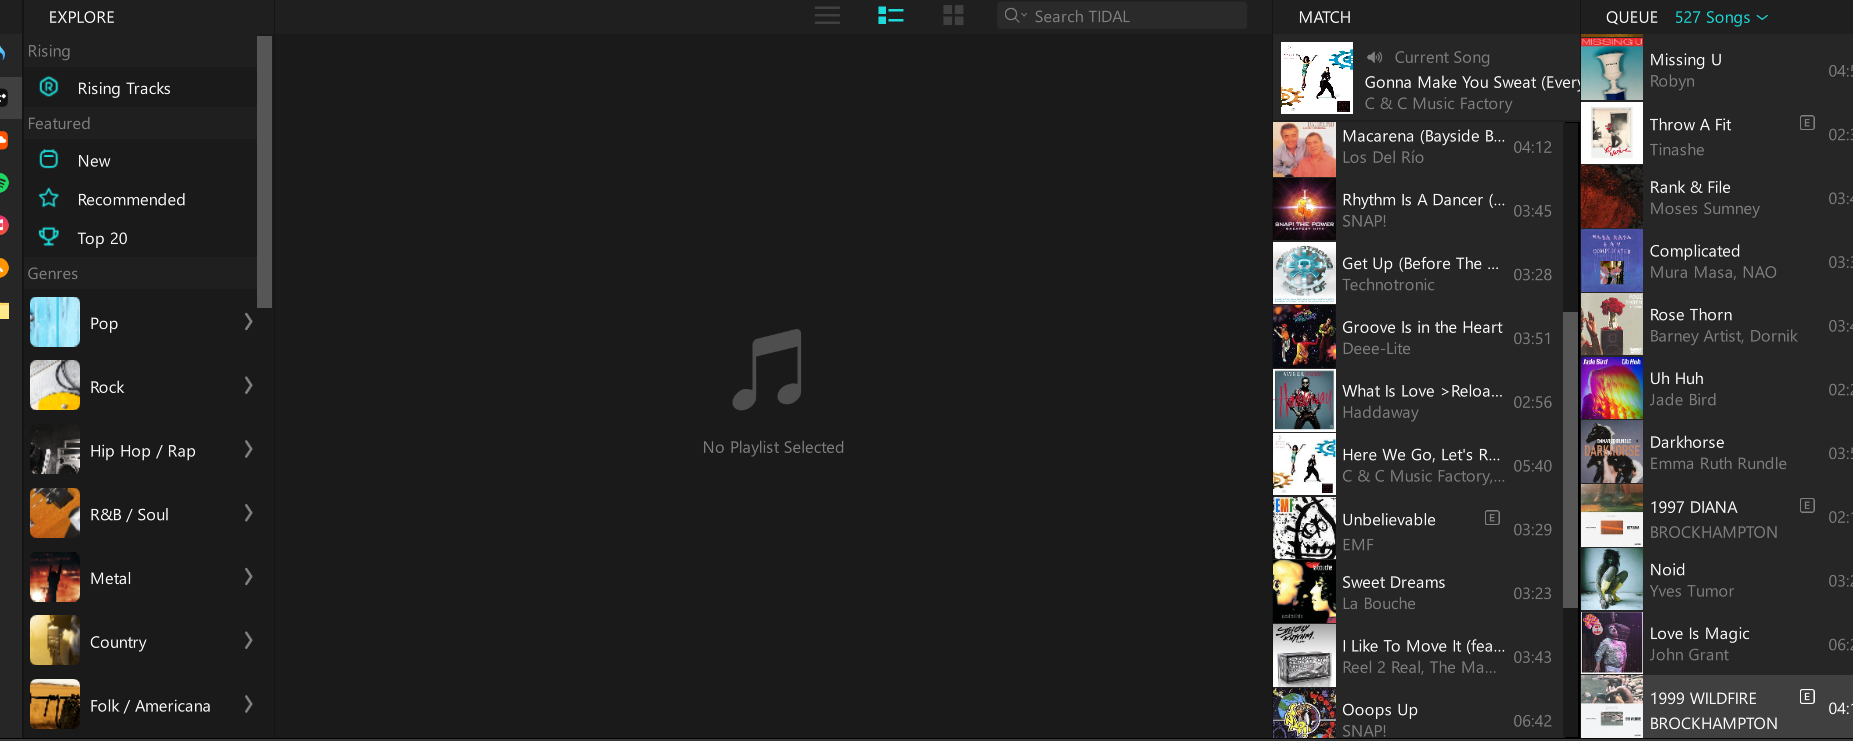Select "Rhythm Is A Dancer" in Match list

pyautogui.click(x=1417, y=210)
